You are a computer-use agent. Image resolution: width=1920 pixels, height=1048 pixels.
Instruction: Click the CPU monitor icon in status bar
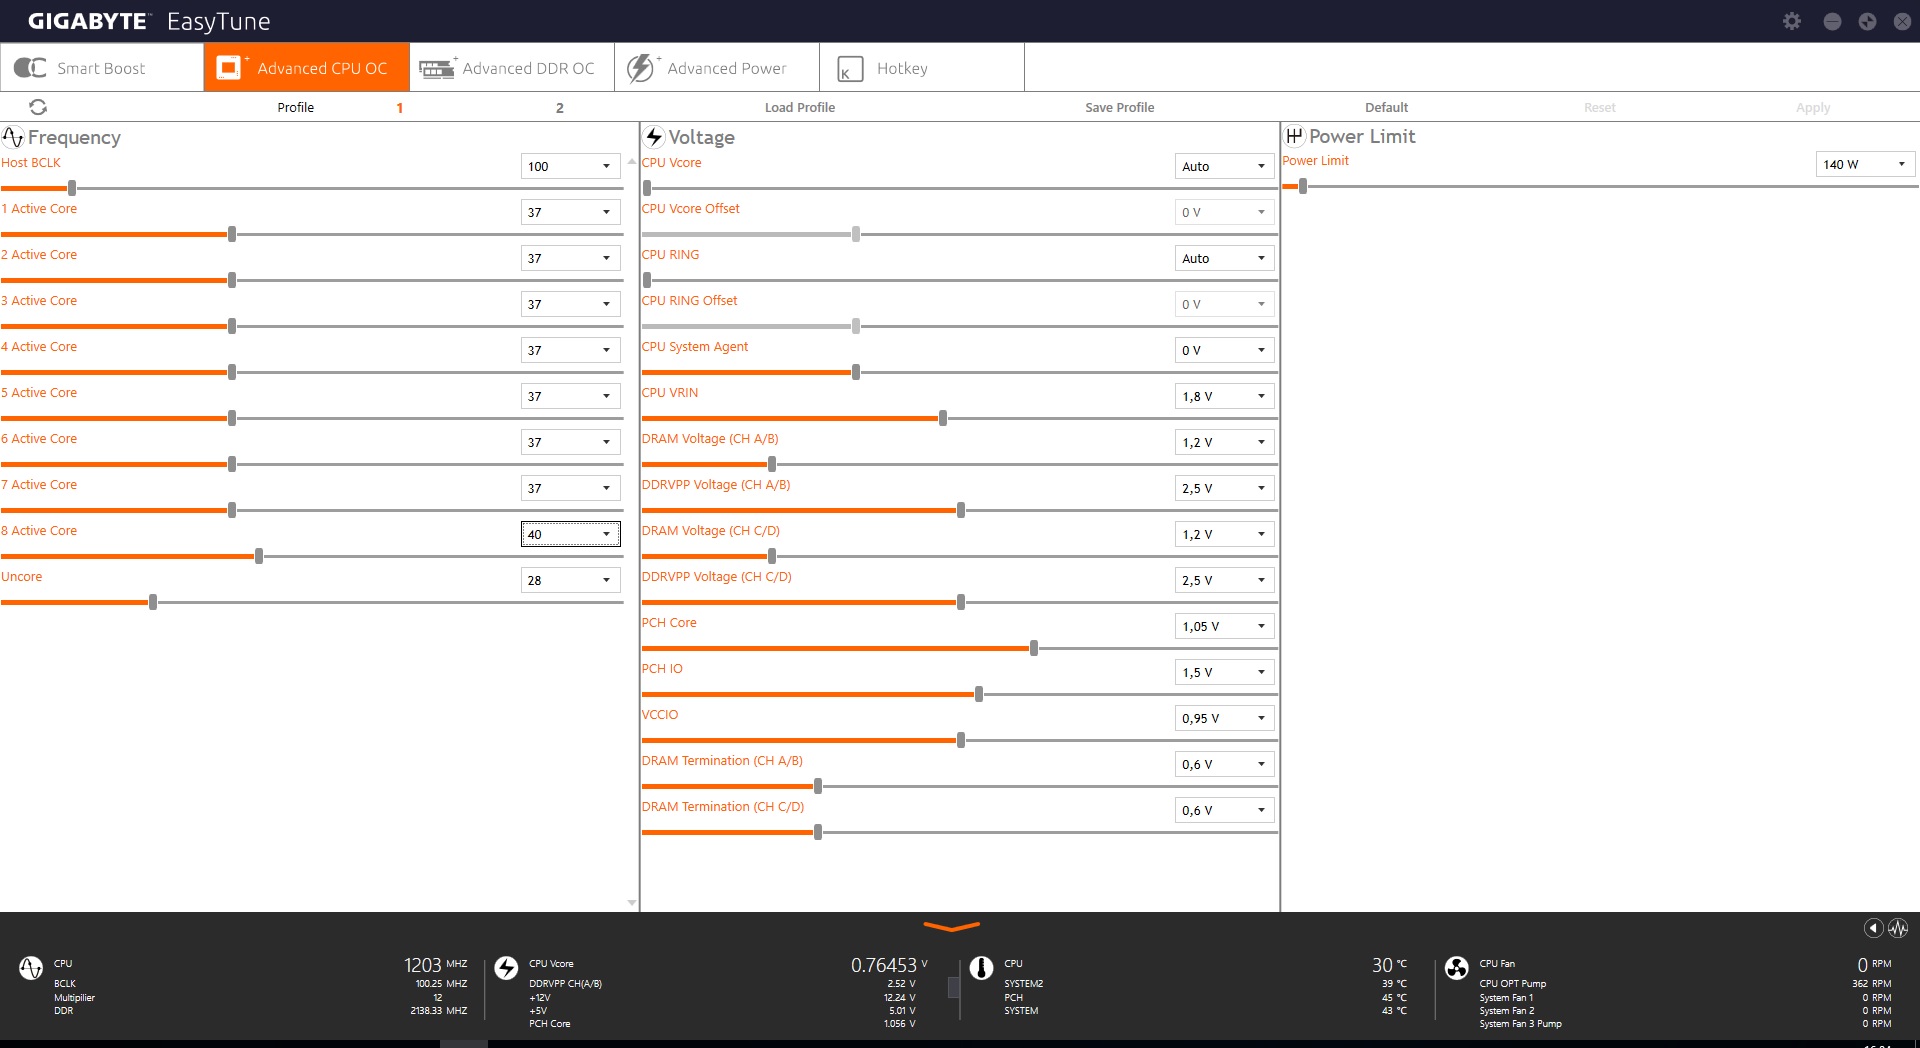pos(31,968)
